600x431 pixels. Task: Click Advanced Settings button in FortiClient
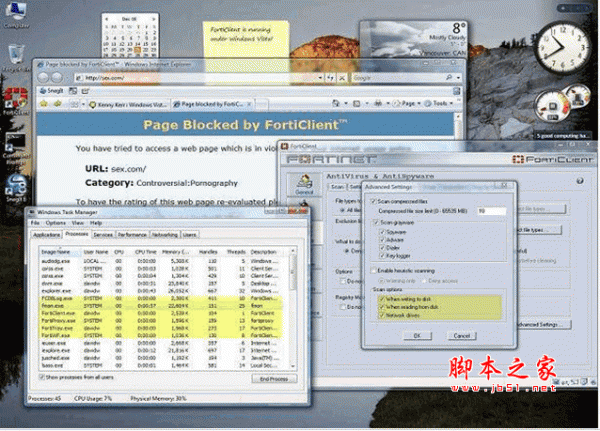(x=544, y=325)
